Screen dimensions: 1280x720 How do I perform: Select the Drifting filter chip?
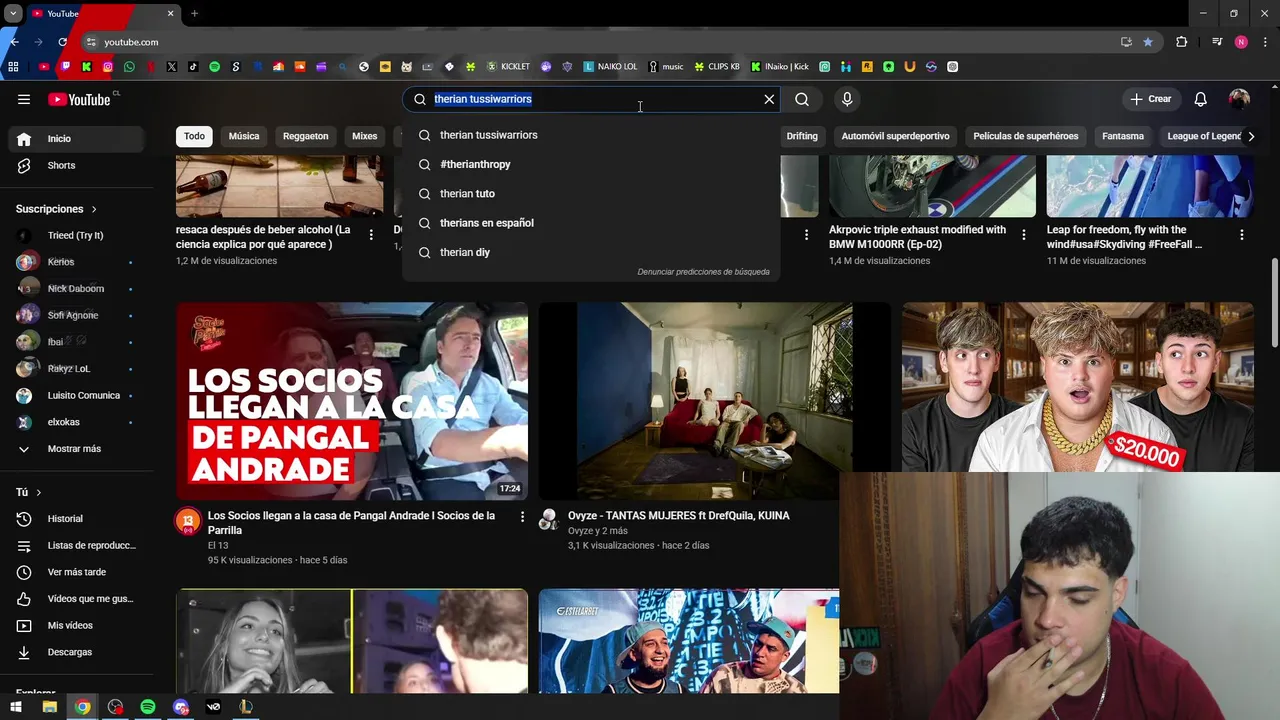(x=802, y=136)
